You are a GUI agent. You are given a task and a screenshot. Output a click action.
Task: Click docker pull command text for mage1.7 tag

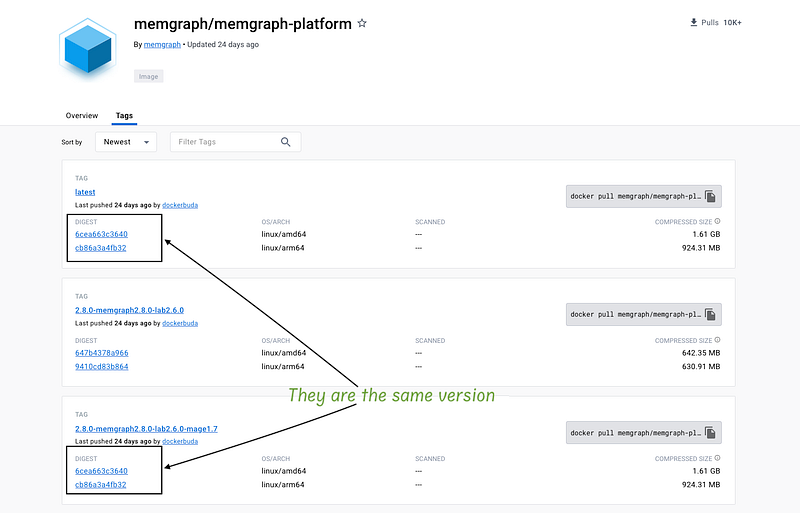(635, 433)
